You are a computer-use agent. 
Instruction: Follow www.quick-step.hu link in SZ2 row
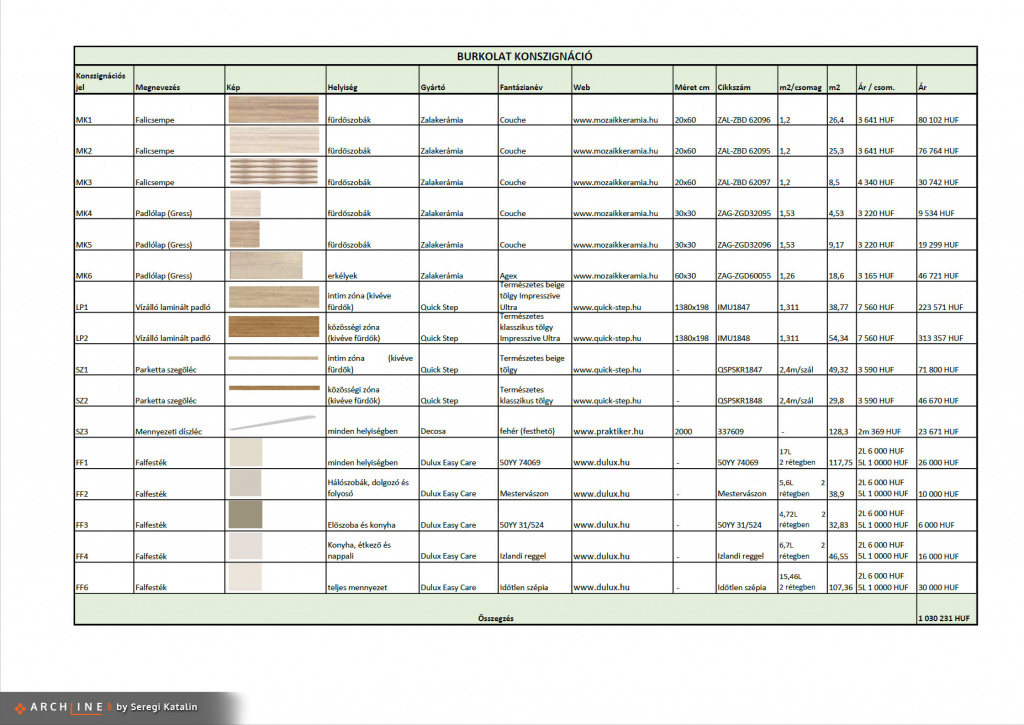(x=607, y=400)
